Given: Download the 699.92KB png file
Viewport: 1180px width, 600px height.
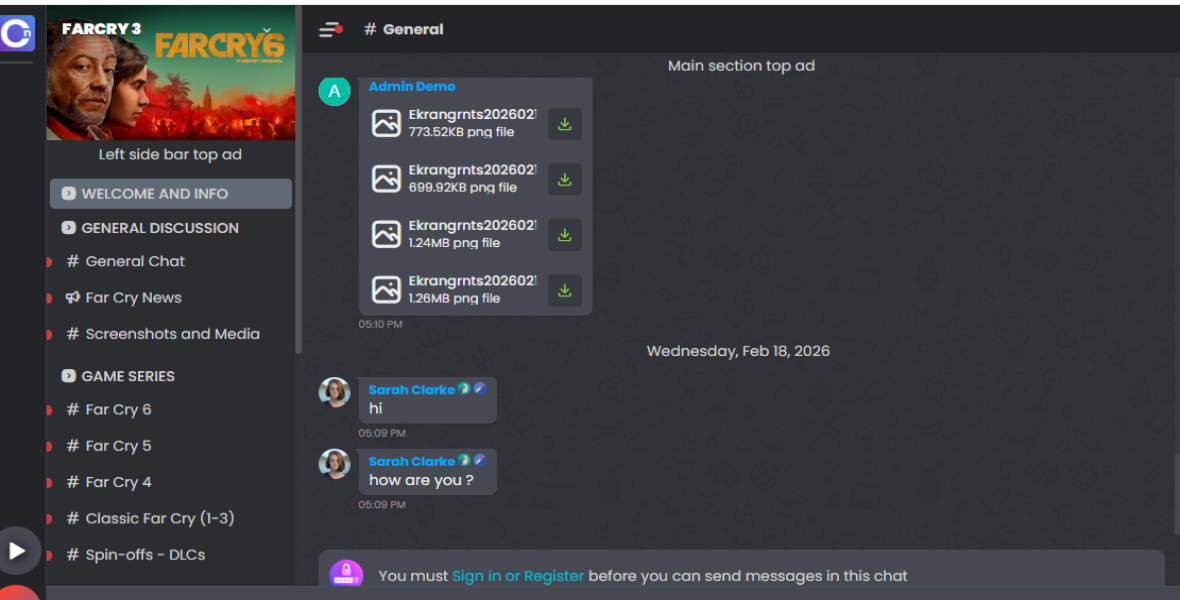Looking at the screenshot, I should click(564, 180).
